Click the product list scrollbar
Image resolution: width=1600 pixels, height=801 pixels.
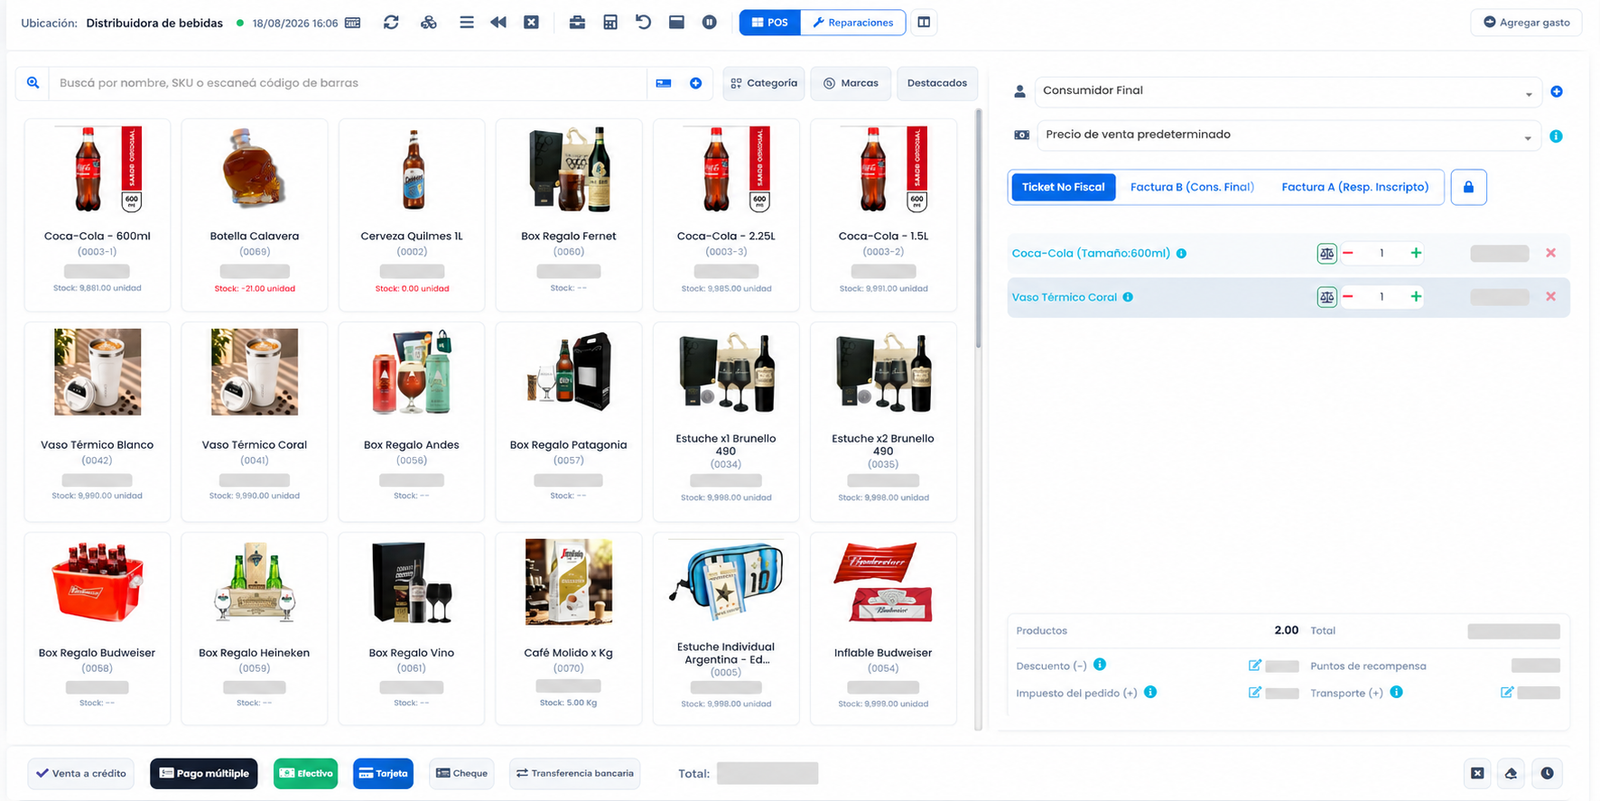pyautogui.click(x=978, y=230)
